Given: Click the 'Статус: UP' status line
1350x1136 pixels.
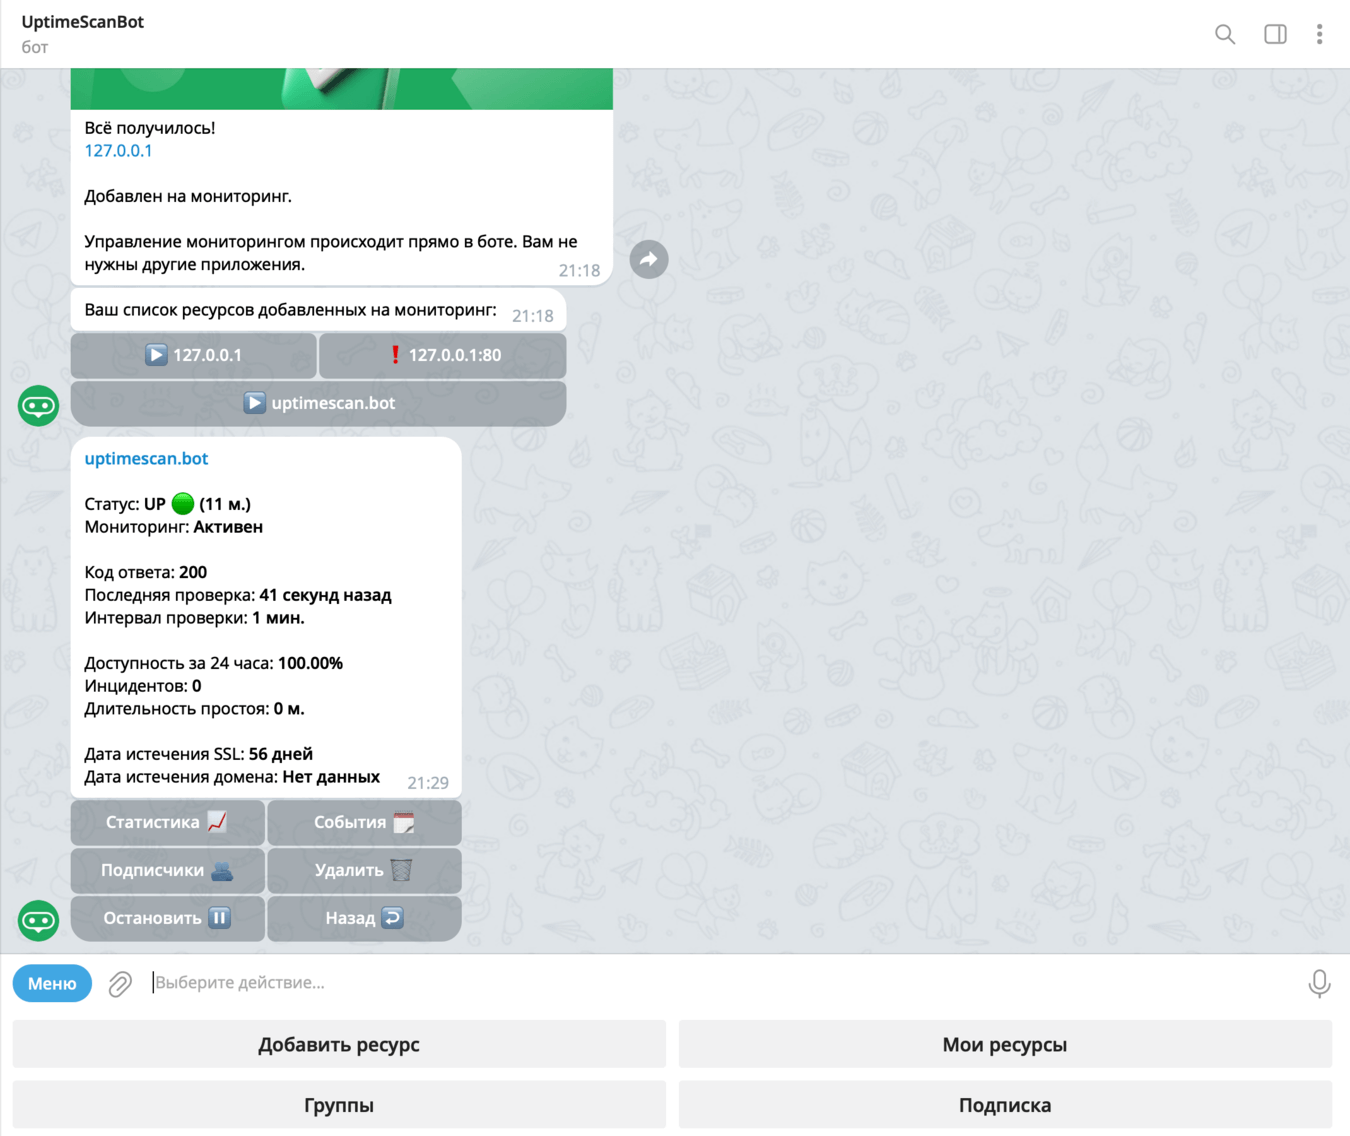Looking at the screenshot, I should 168,504.
